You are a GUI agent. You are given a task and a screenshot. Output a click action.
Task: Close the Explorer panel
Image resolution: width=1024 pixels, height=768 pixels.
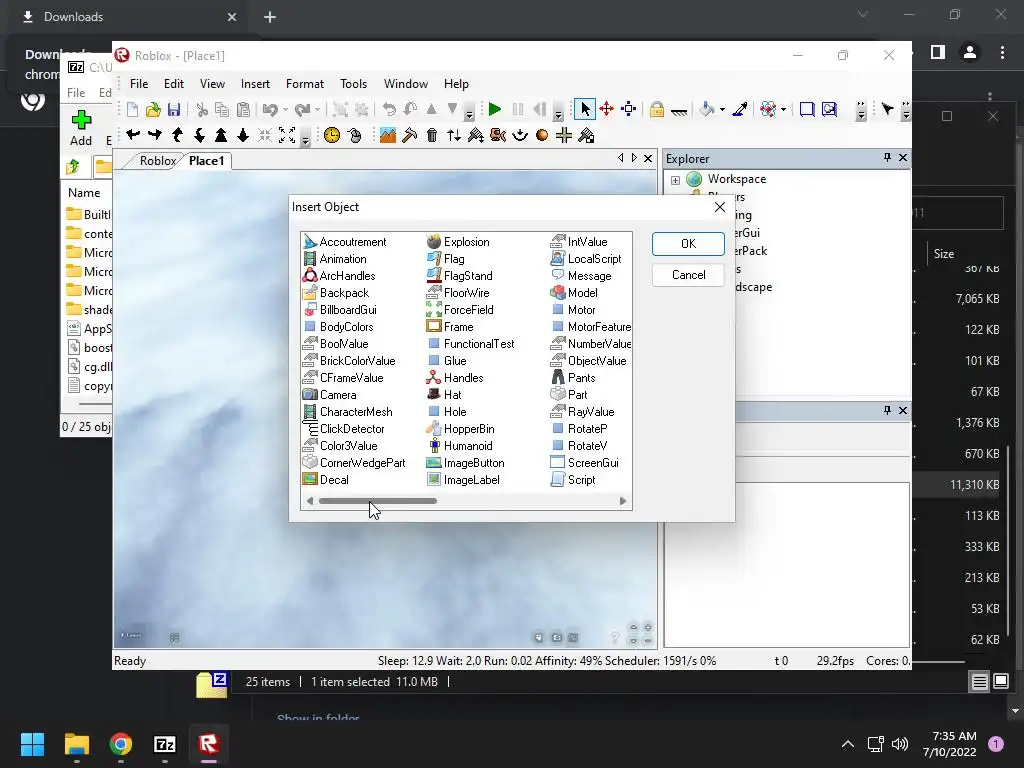pyautogui.click(x=903, y=157)
